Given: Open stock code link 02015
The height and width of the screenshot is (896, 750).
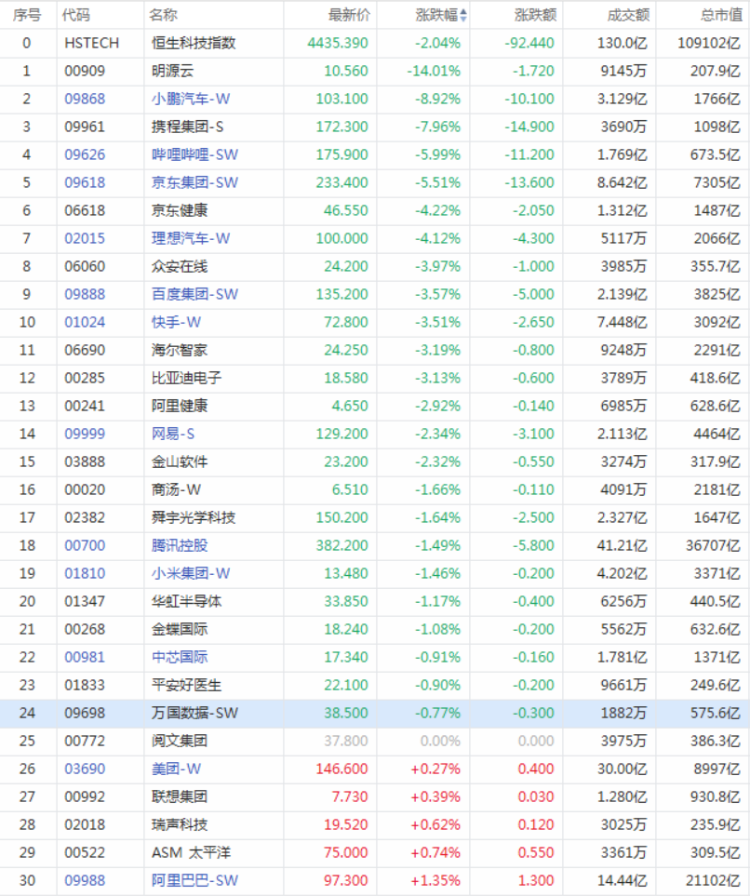Looking at the screenshot, I should [x=85, y=238].
